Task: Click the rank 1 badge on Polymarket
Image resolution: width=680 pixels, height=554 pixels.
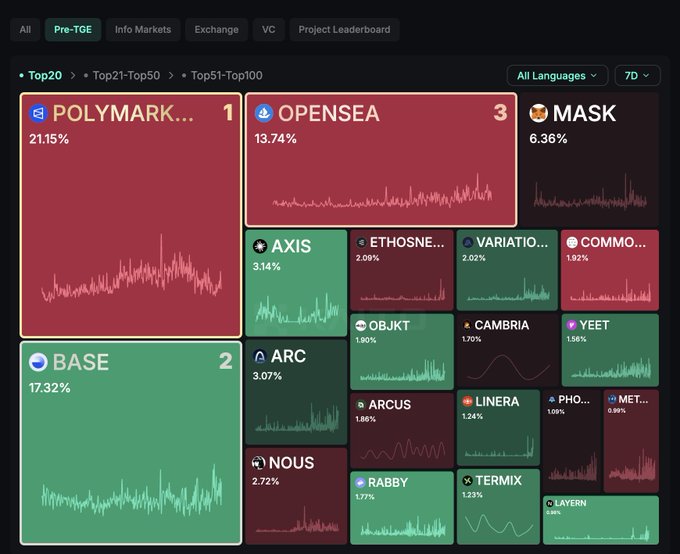Action: click(228, 112)
